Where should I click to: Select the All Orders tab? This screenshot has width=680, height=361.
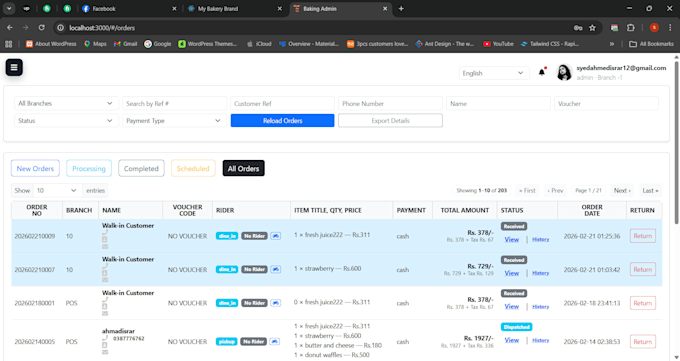(x=243, y=168)
